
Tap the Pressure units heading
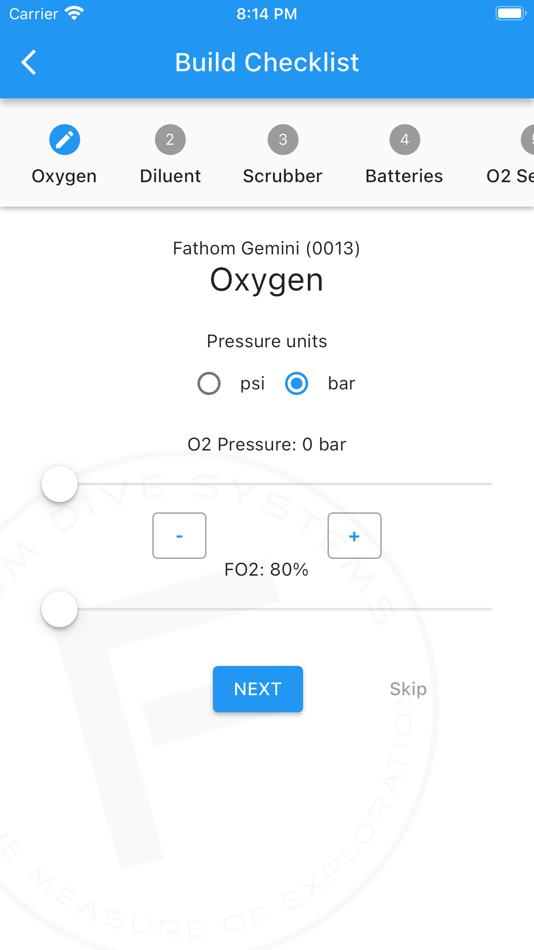click(267, 342)
